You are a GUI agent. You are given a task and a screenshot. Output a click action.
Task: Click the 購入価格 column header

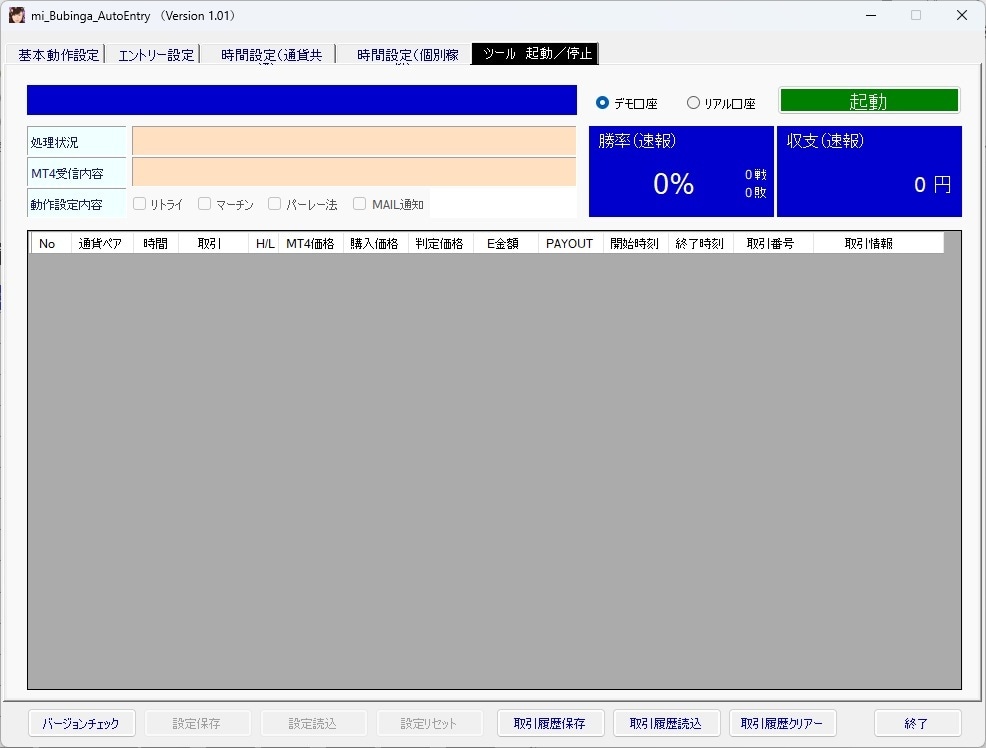(x=374, y=243)
